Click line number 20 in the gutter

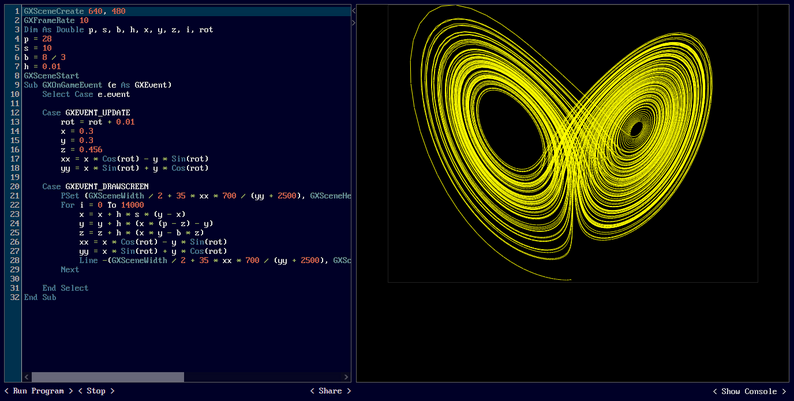point(15,186)
